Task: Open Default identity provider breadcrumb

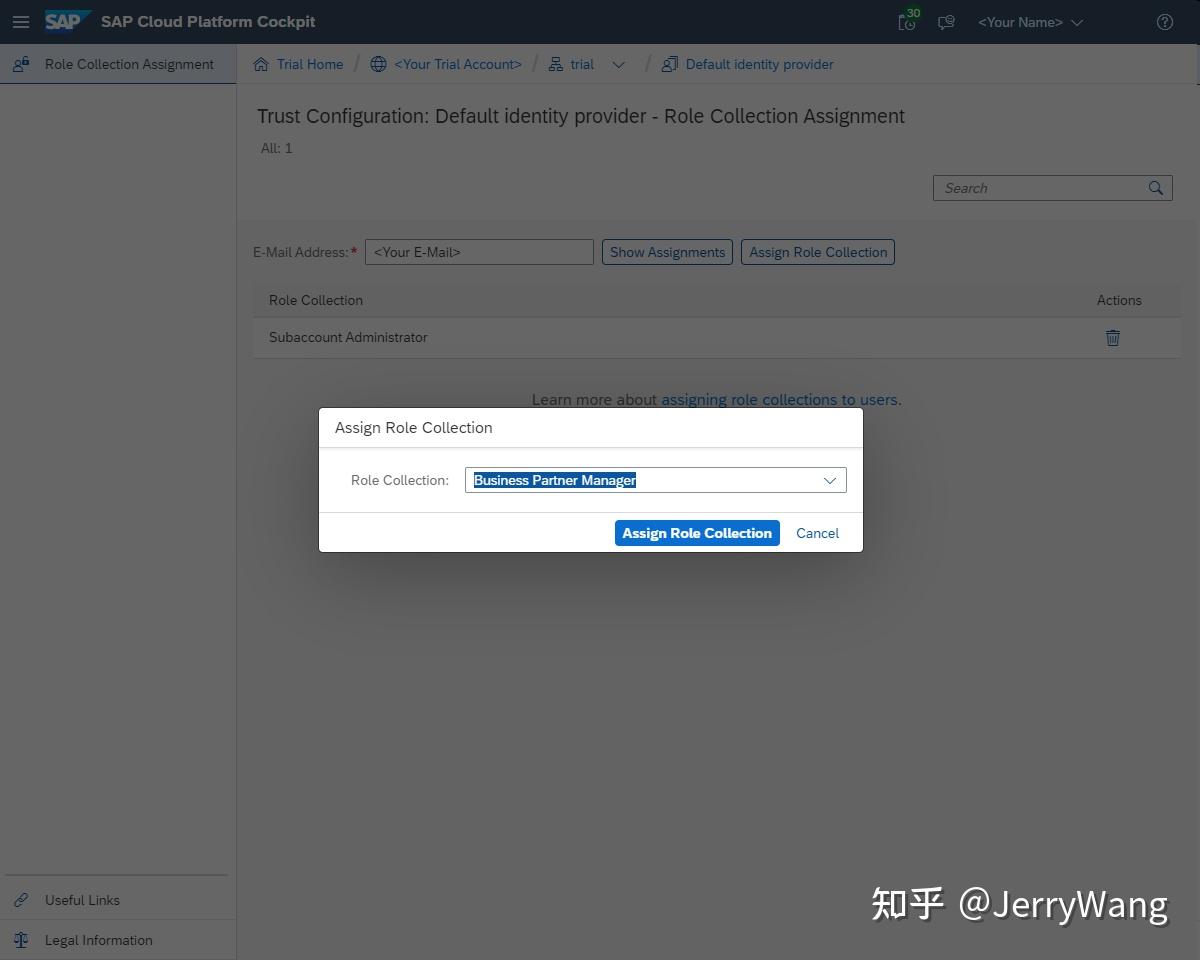Action: [760, 64]
